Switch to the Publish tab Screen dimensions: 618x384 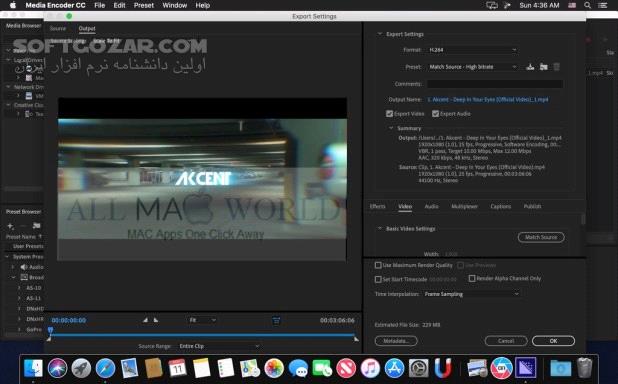point(532,206)
